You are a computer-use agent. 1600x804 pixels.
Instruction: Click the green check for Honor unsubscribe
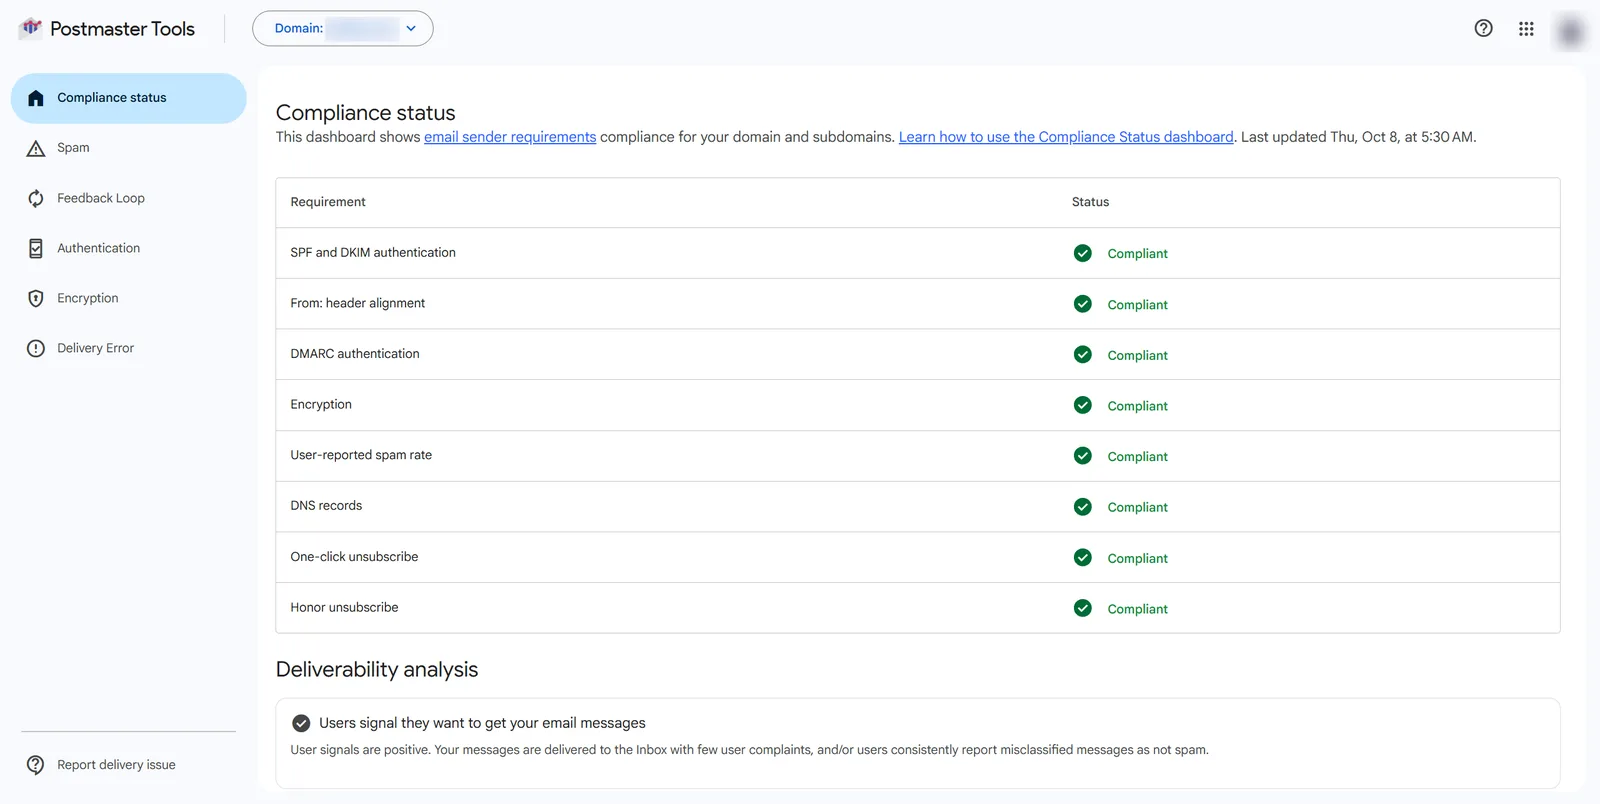(1082, 608)
